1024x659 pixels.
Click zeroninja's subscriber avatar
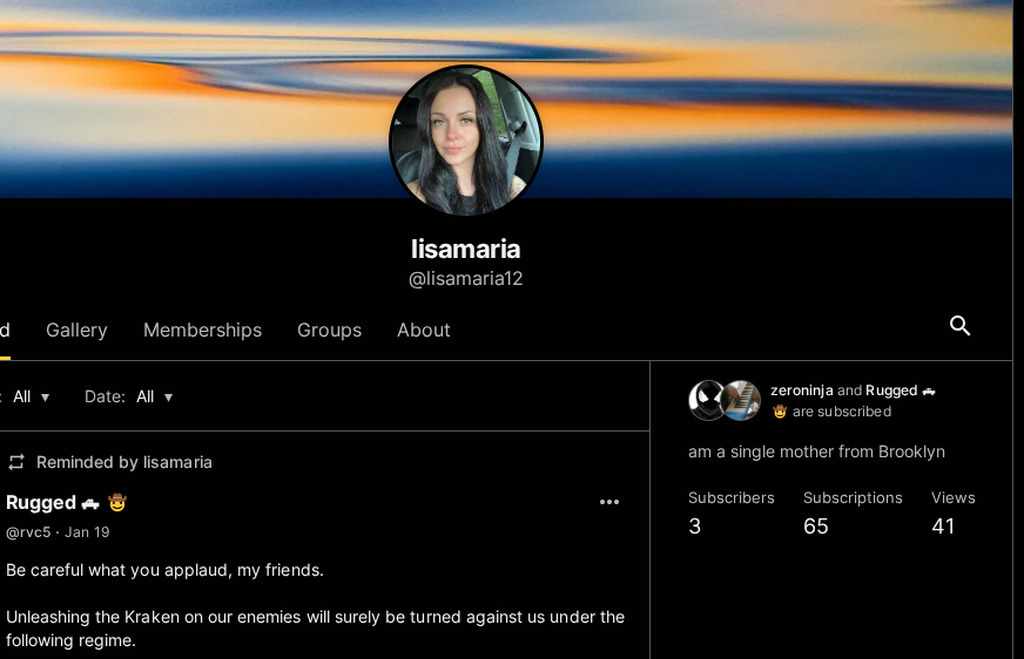pyautogui.click(x=707, y=400)
